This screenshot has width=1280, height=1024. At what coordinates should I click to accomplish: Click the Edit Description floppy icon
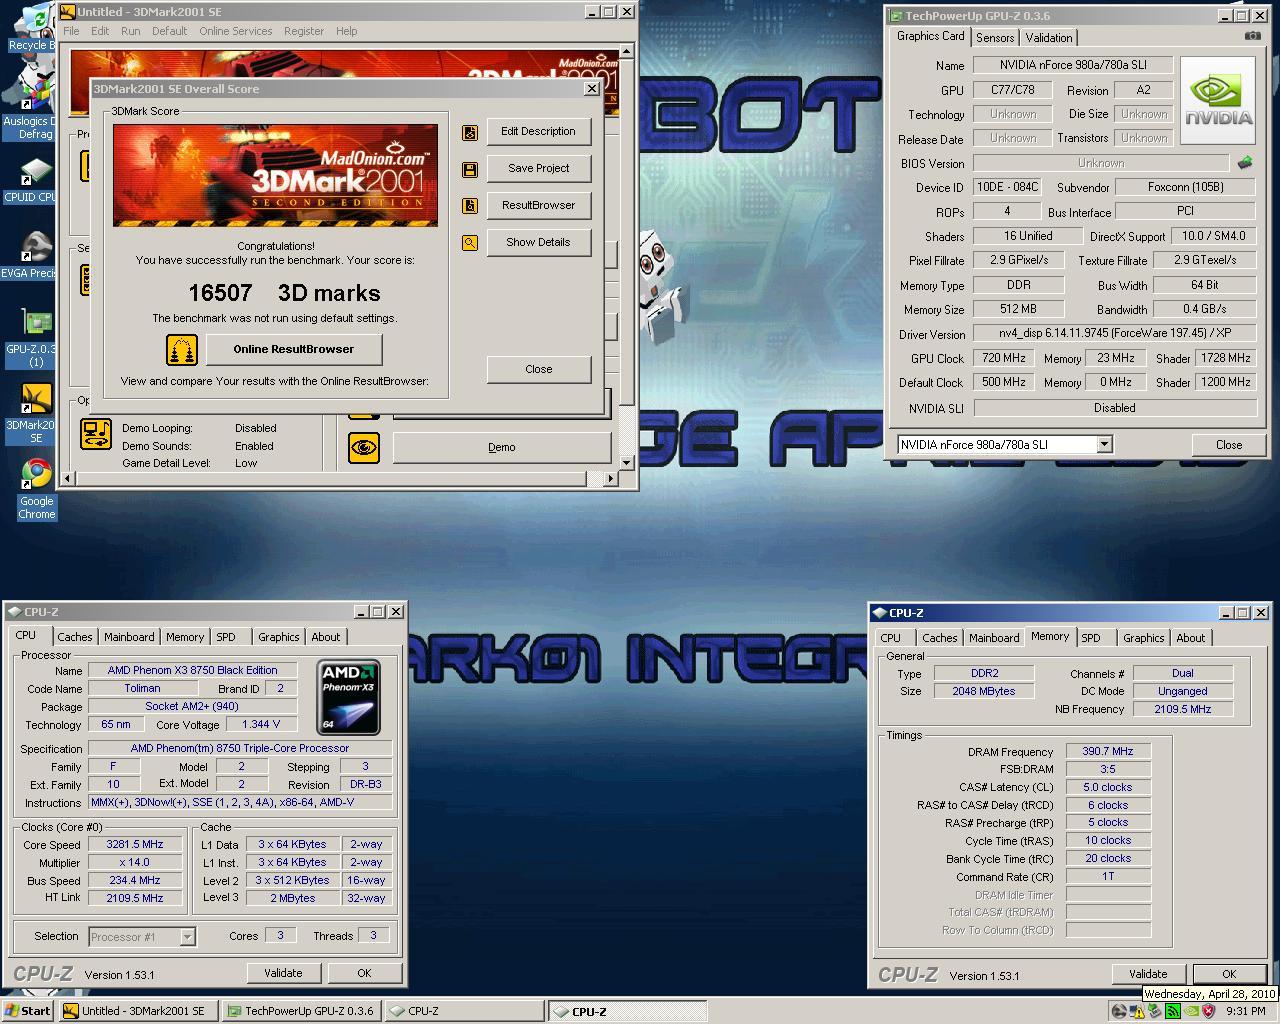[x=469, y=132]
